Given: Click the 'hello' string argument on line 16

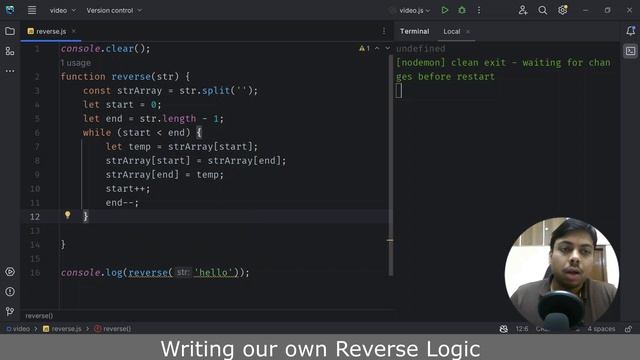Looking at the screenshot, I should click(215, 273).
